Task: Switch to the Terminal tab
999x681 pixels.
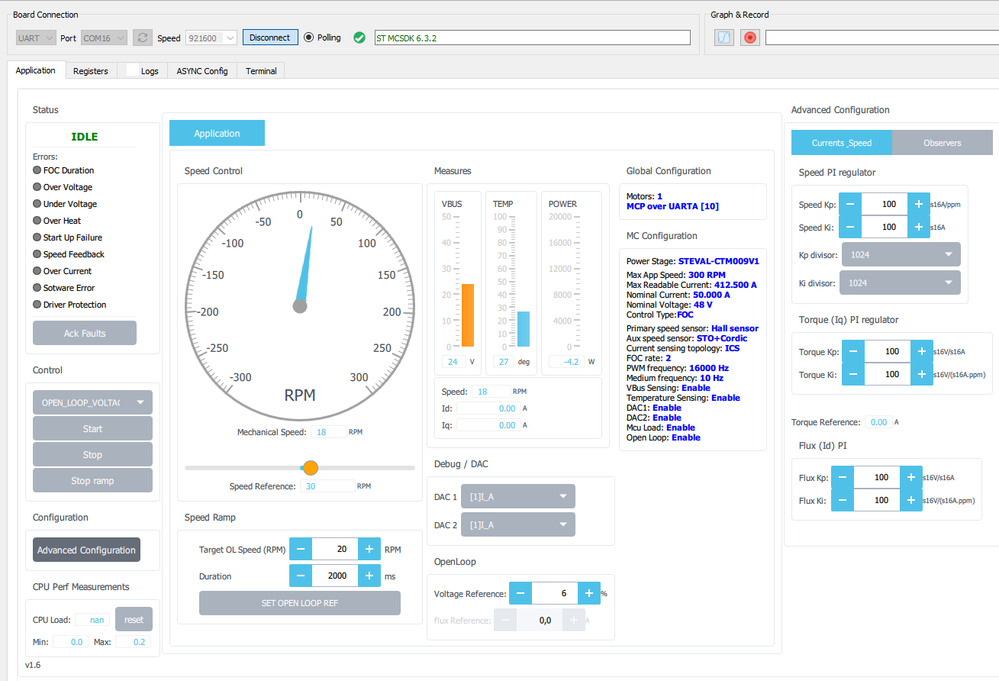Action: (x=261, y=71)
